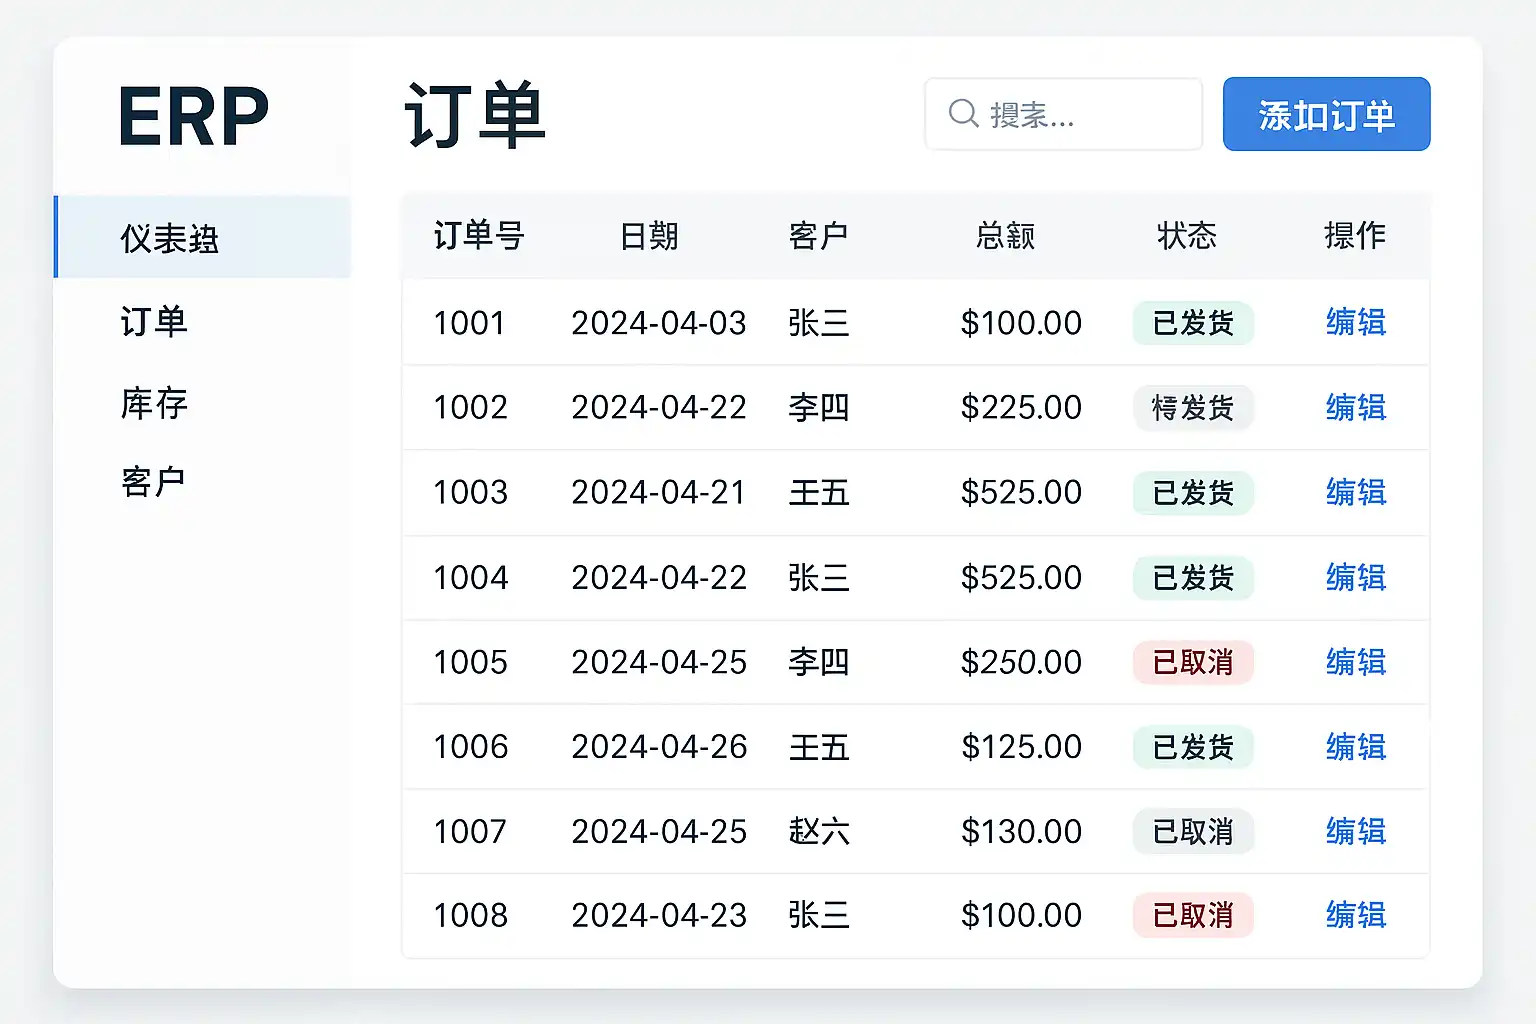Click the 待发货 status badge on order 1002

(x=1193, y=408)
